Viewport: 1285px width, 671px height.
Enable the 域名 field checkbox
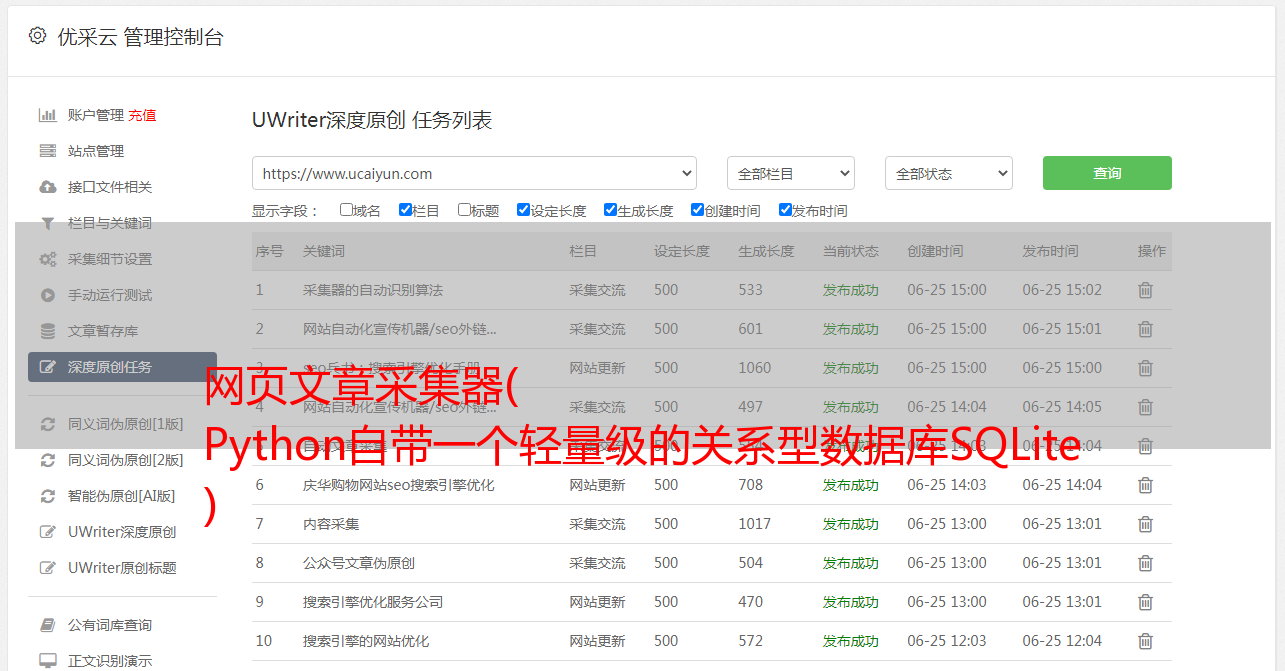(346, 210)
